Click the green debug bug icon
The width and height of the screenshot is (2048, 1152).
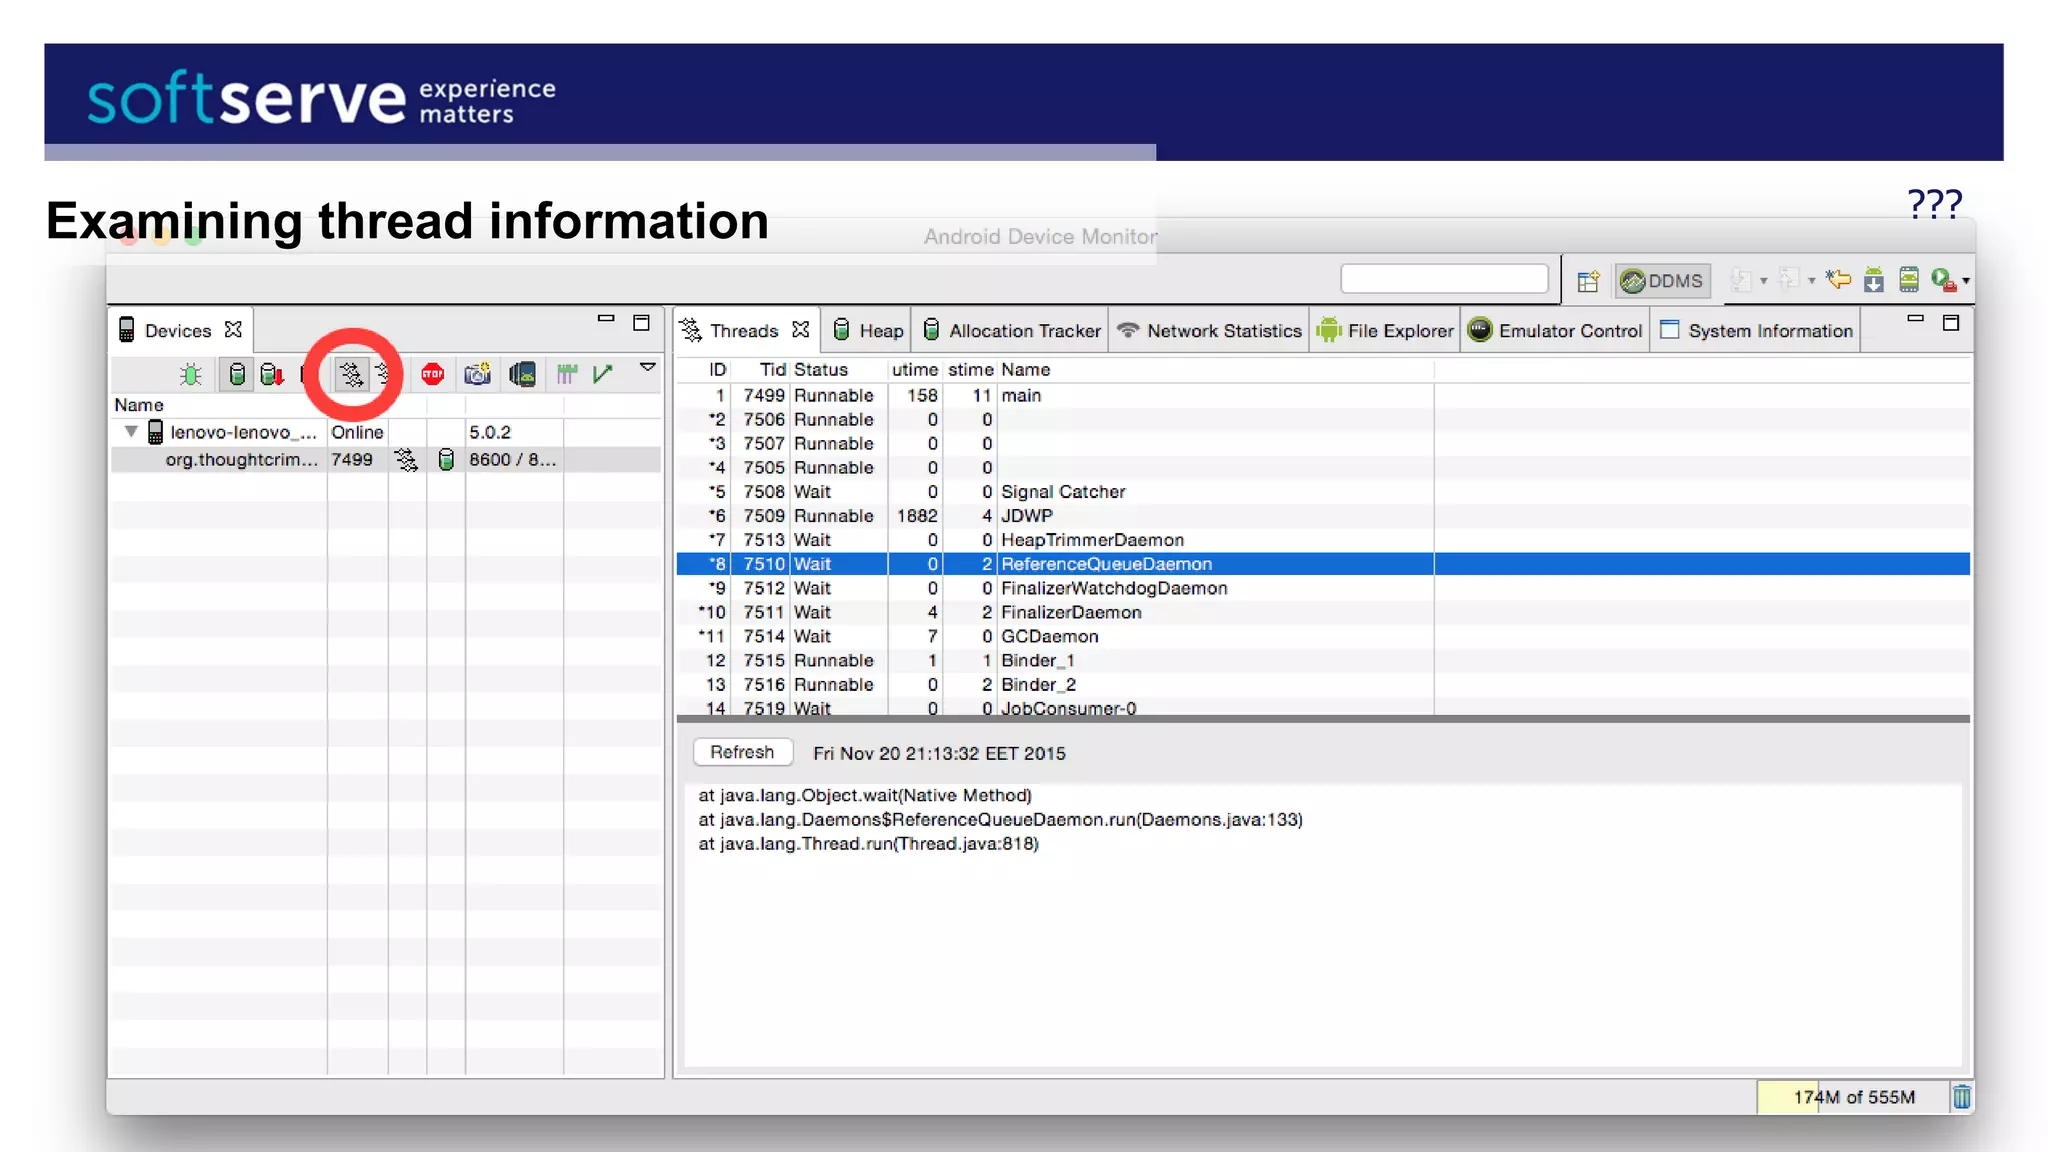190,375
